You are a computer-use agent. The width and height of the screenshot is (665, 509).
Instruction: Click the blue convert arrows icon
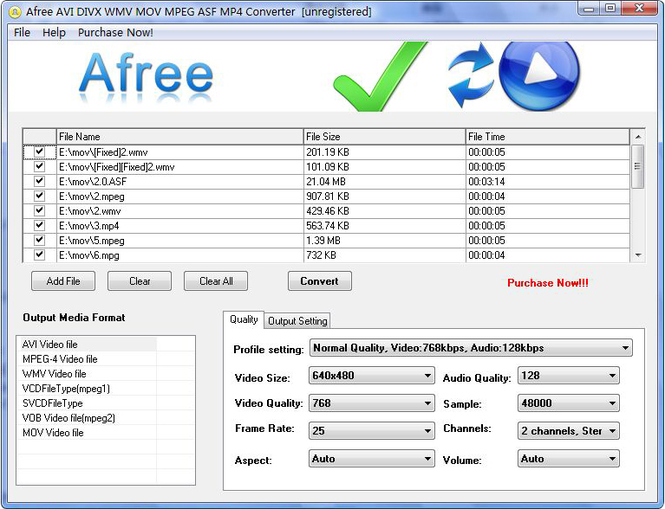coord(471,73)
